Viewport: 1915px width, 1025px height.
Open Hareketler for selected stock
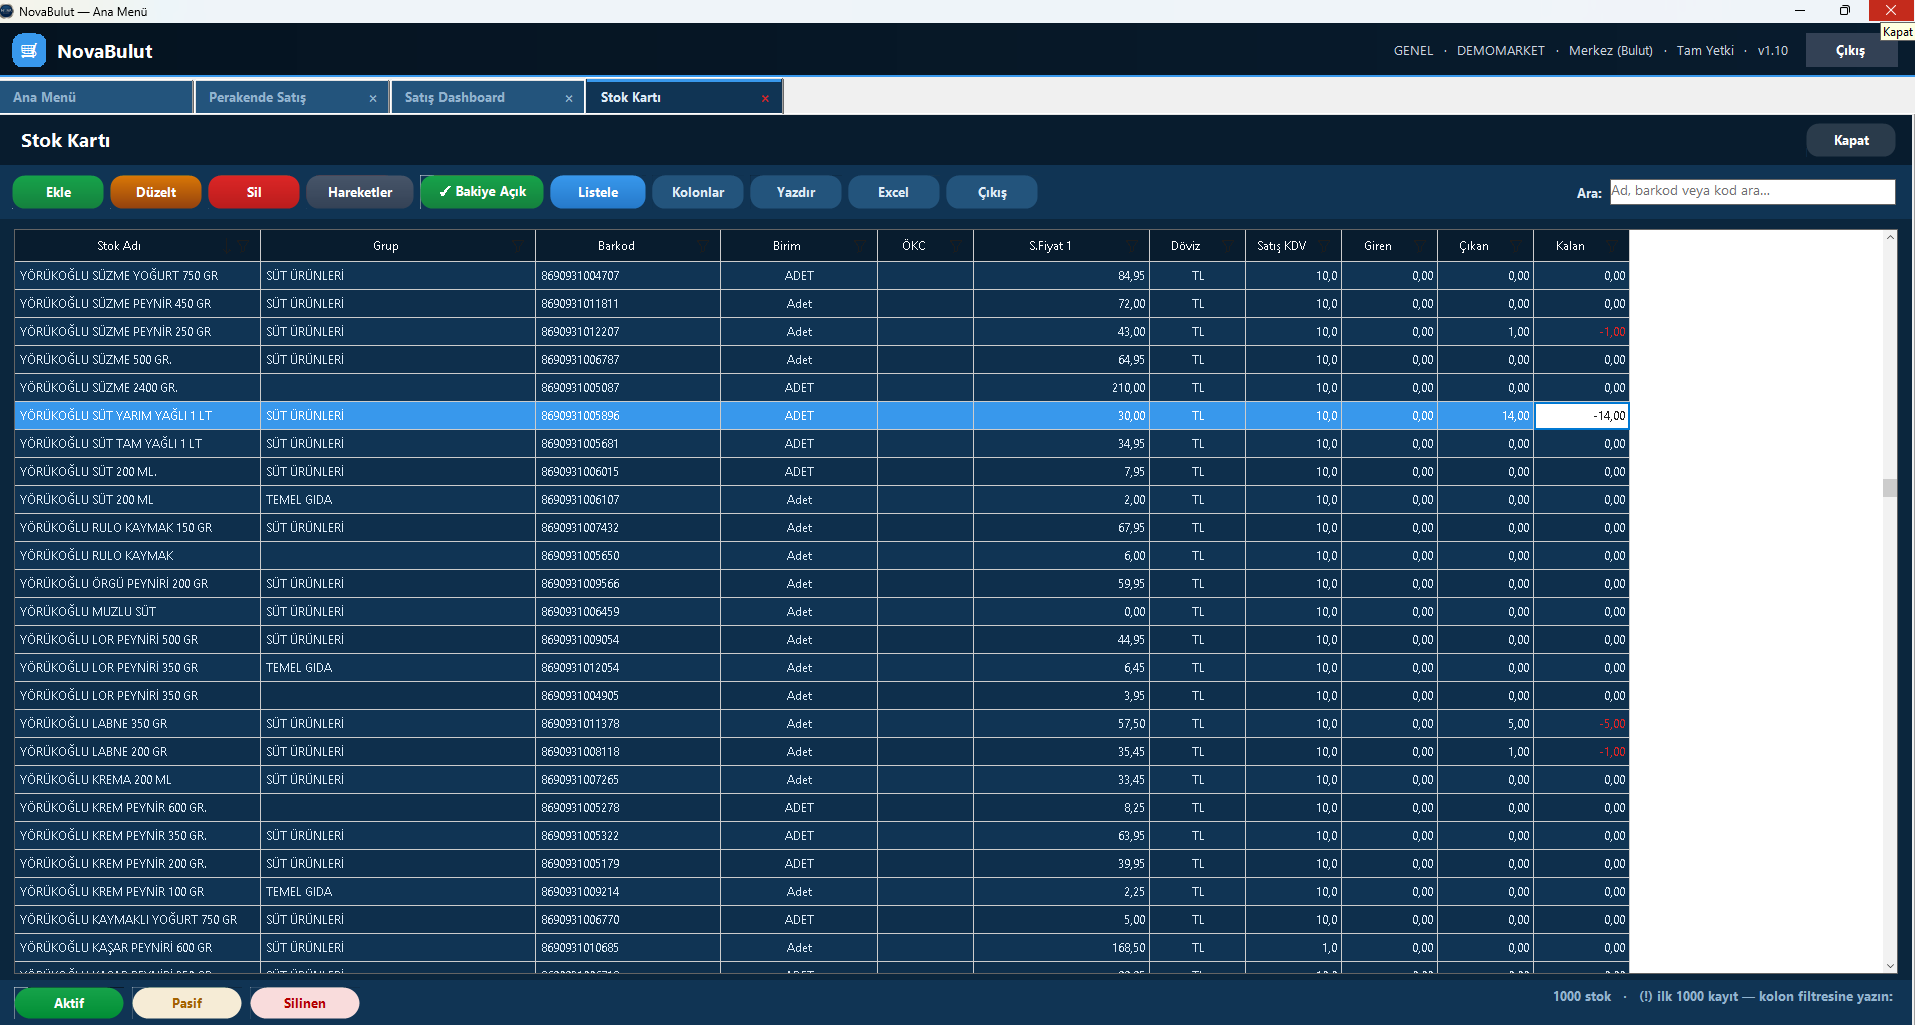(360, 192)
